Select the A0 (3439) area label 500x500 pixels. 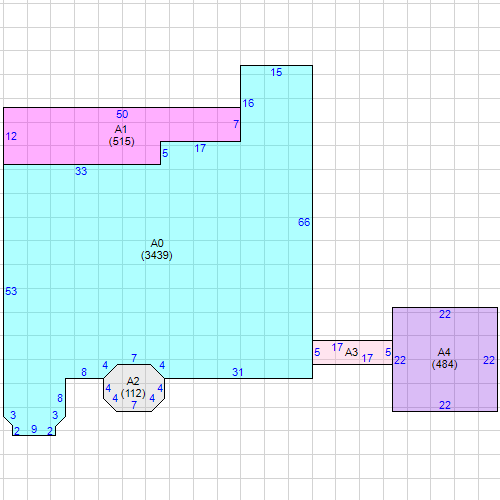point(157,249)
